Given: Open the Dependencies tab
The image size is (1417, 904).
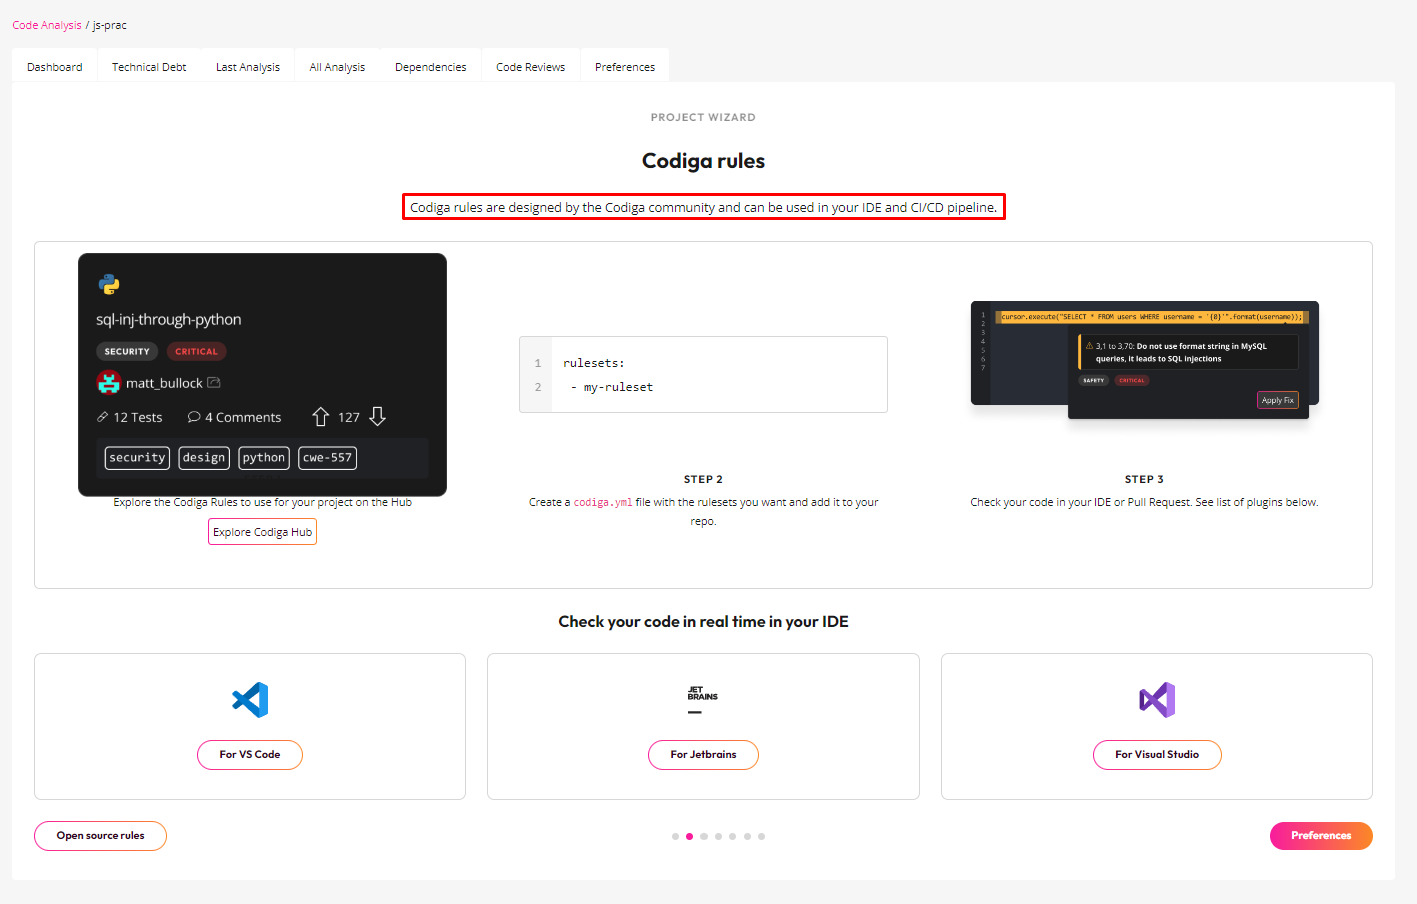Looking at the screenshot, I should 431,67.
